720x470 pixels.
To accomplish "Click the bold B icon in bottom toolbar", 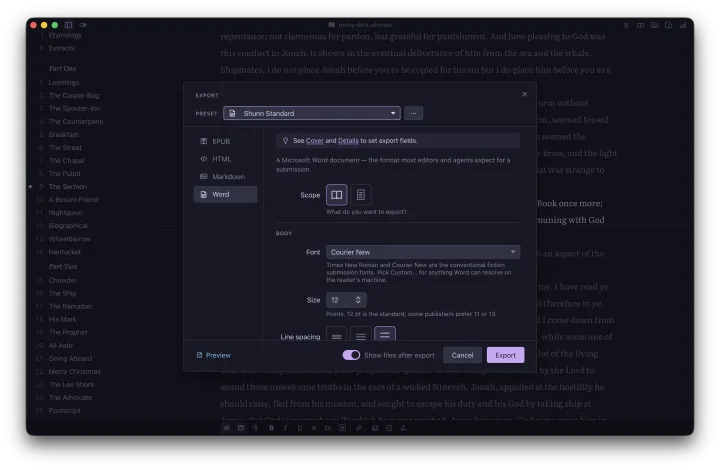I will [271, 428].
